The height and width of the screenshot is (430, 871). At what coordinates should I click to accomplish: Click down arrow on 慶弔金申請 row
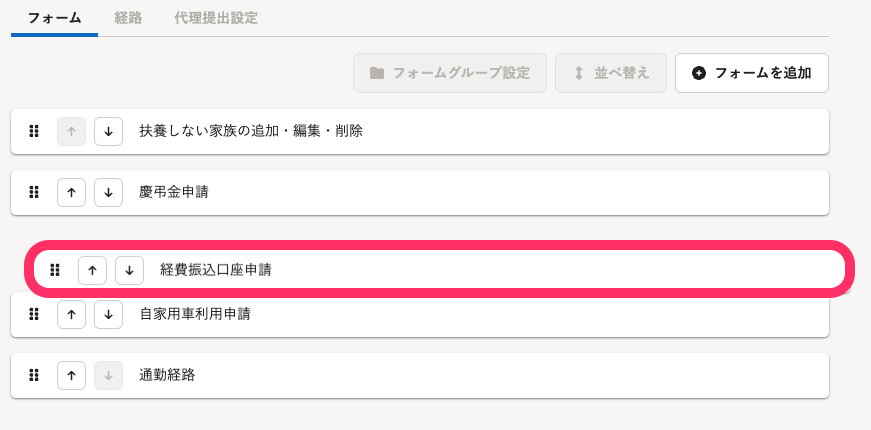(x=108, y=193)
